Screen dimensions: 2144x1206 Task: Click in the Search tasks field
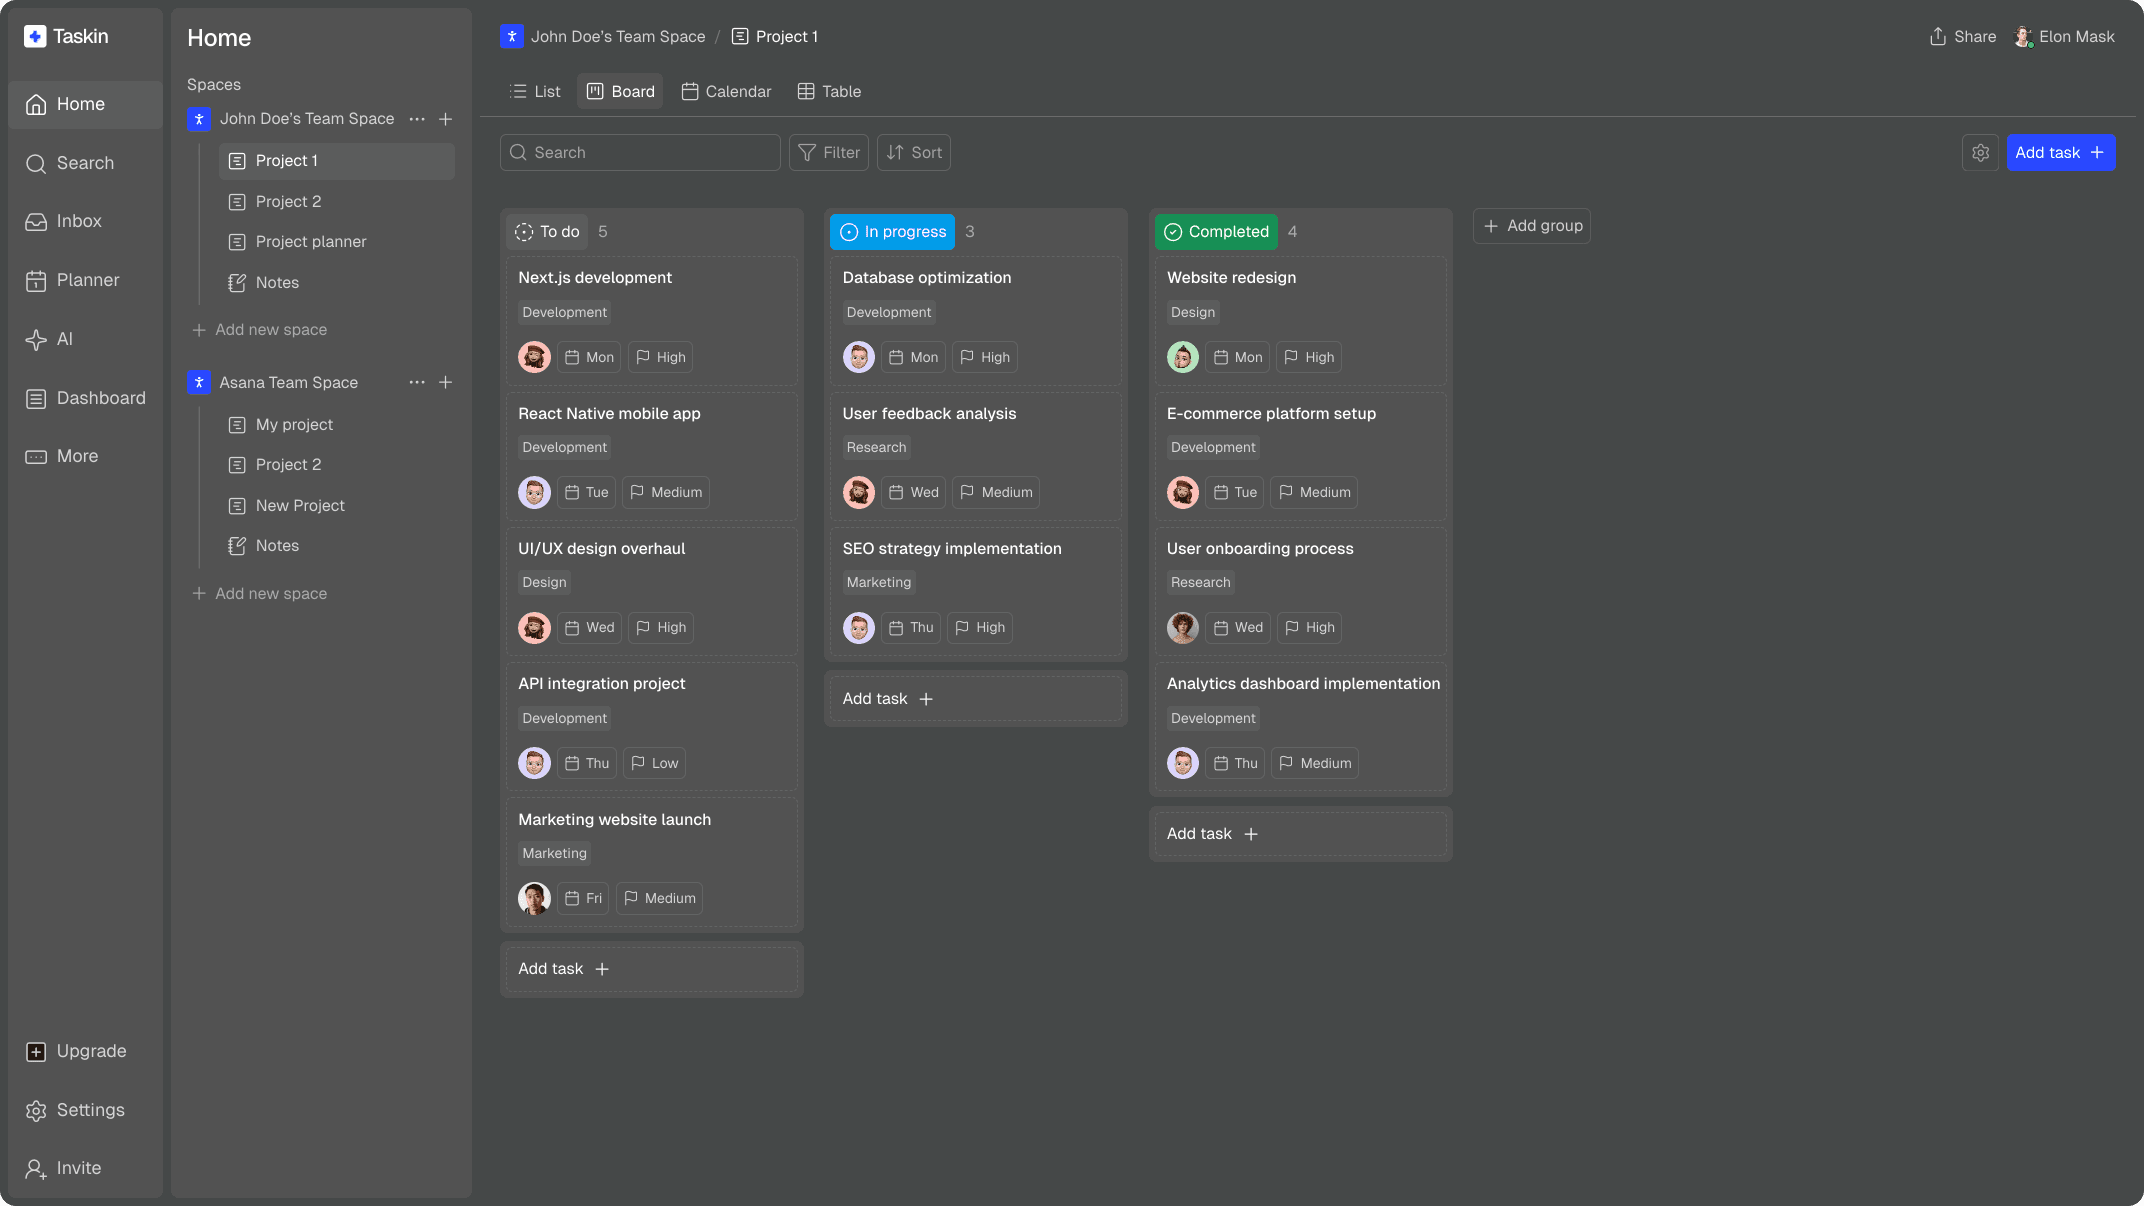point(640,152)
